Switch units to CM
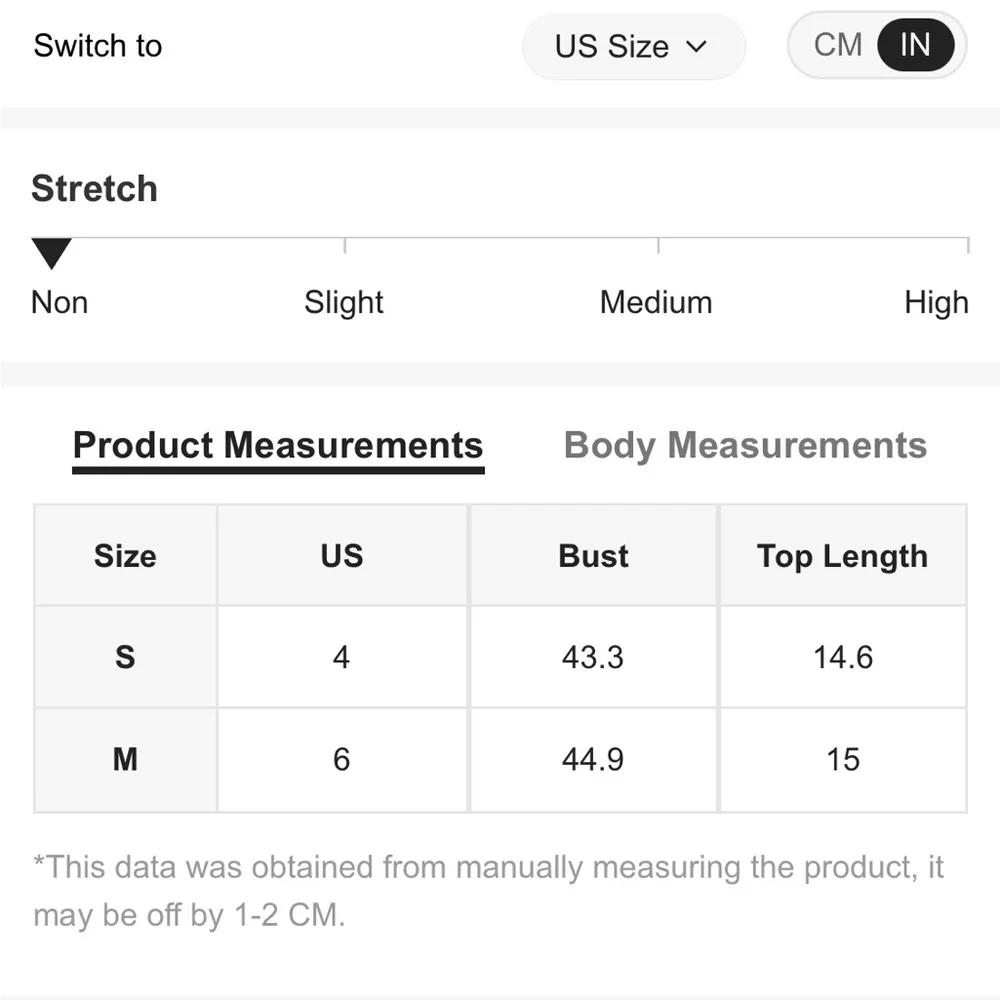The width and height of the screenshot is (1000, 1000). point(837,45)
